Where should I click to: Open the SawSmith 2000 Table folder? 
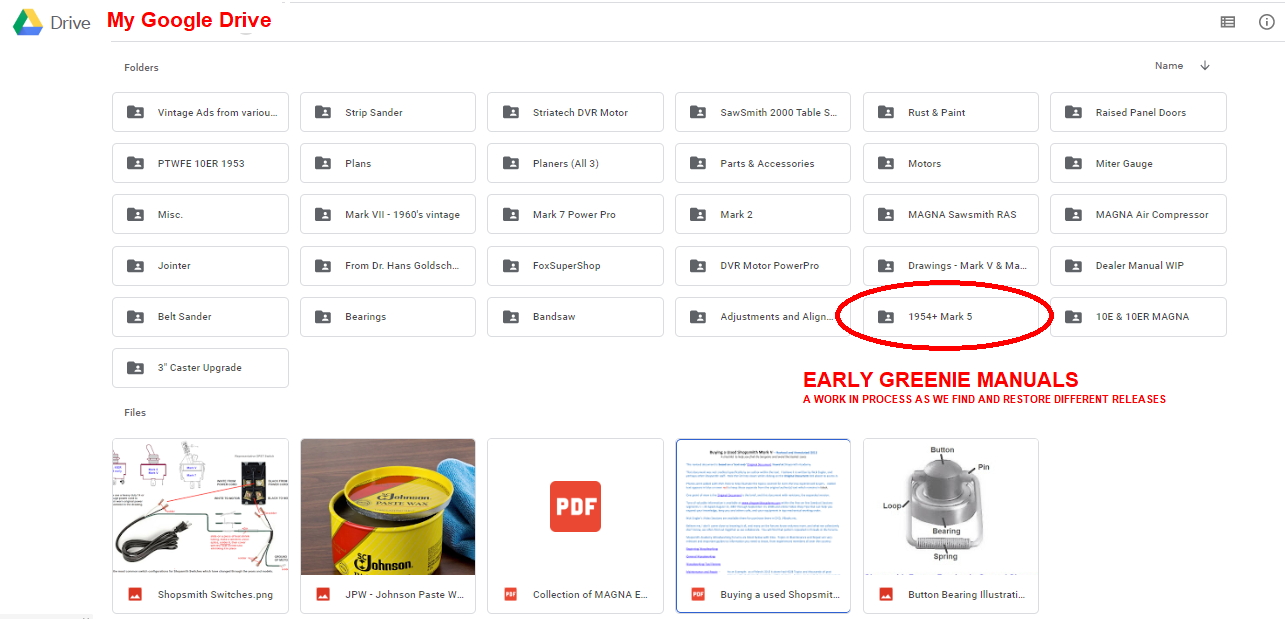[763, 112]
